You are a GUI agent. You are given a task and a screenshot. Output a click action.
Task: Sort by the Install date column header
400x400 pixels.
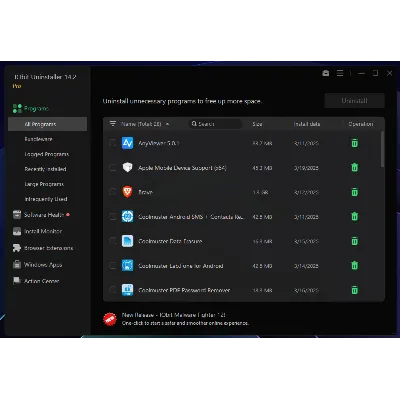tap(307, 124)
